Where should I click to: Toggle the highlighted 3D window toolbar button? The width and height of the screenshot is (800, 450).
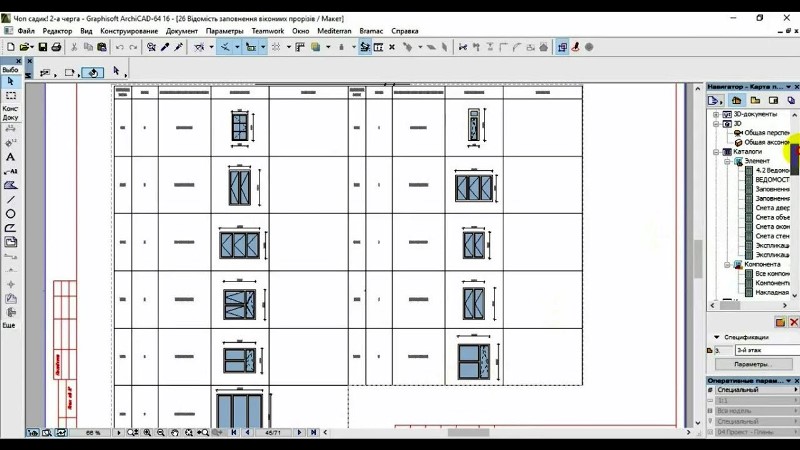[562, 47]
